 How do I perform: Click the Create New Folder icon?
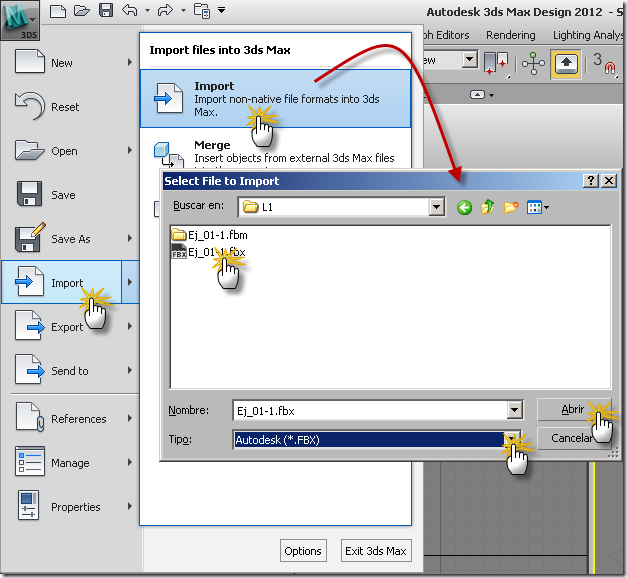point(511,207)
